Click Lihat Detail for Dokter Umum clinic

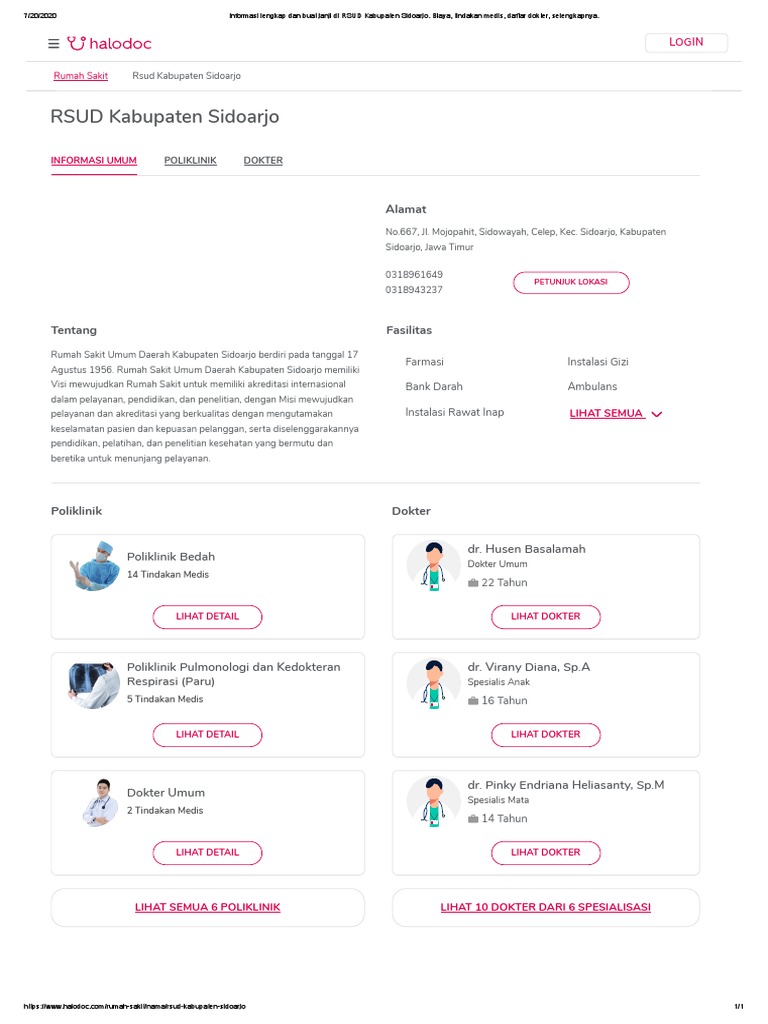207,853
